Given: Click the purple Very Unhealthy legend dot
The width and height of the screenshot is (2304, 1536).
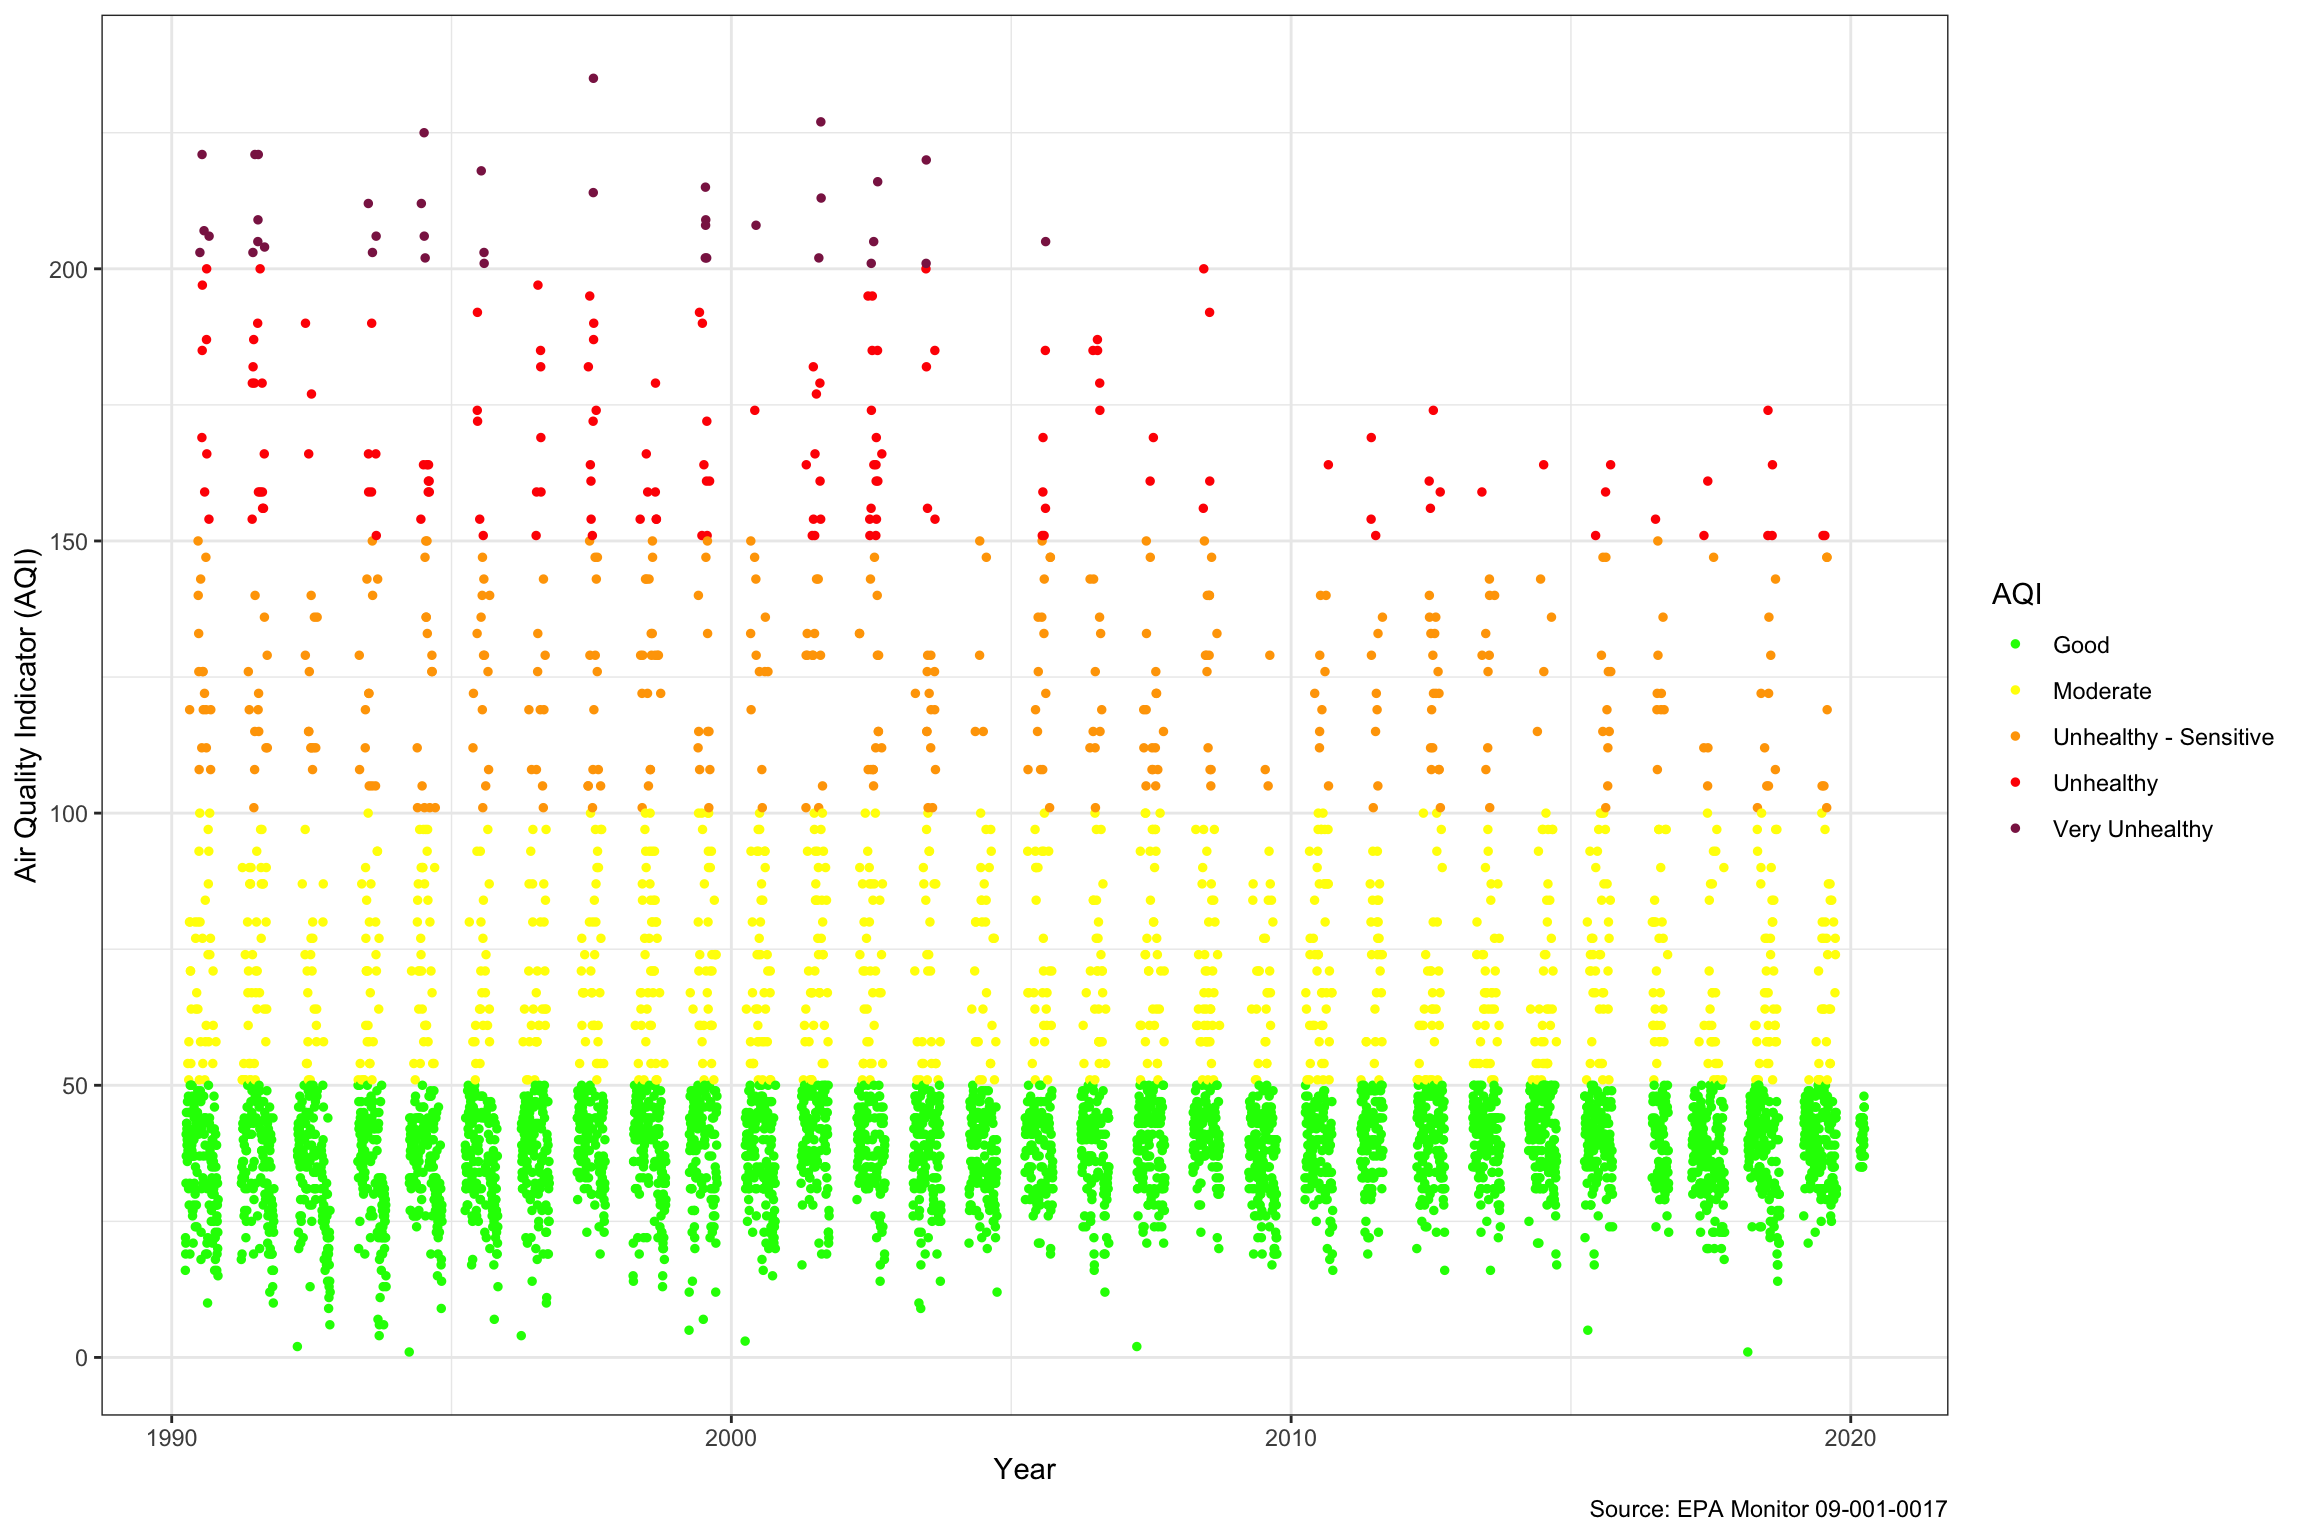Looking at the screenshot, I should 2015,828.
